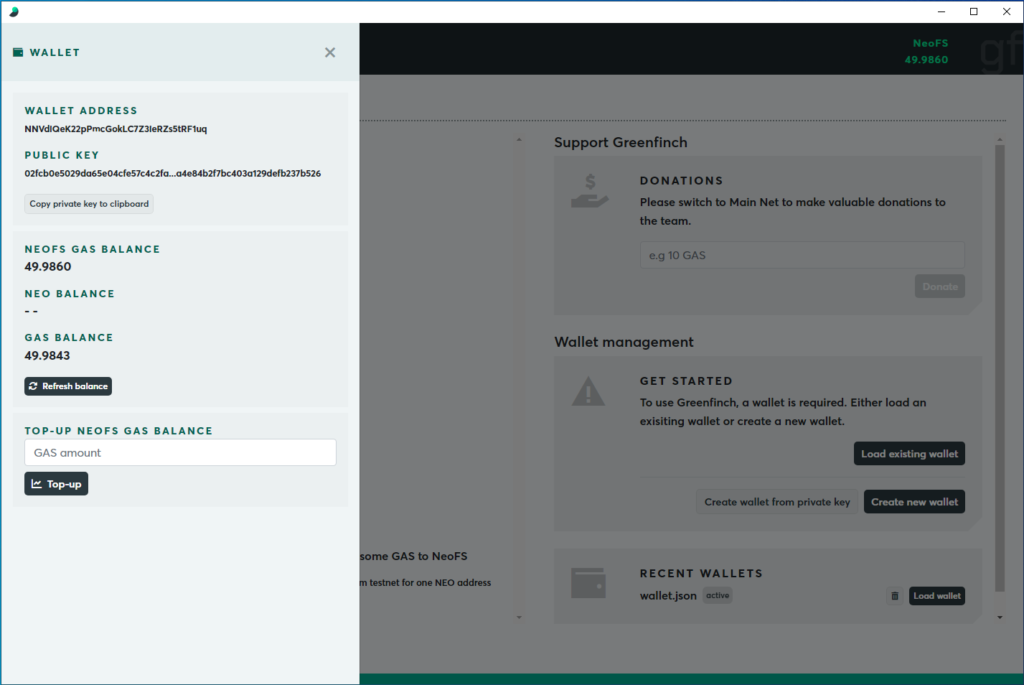Copy private key to clipboard

click(89, 204)
